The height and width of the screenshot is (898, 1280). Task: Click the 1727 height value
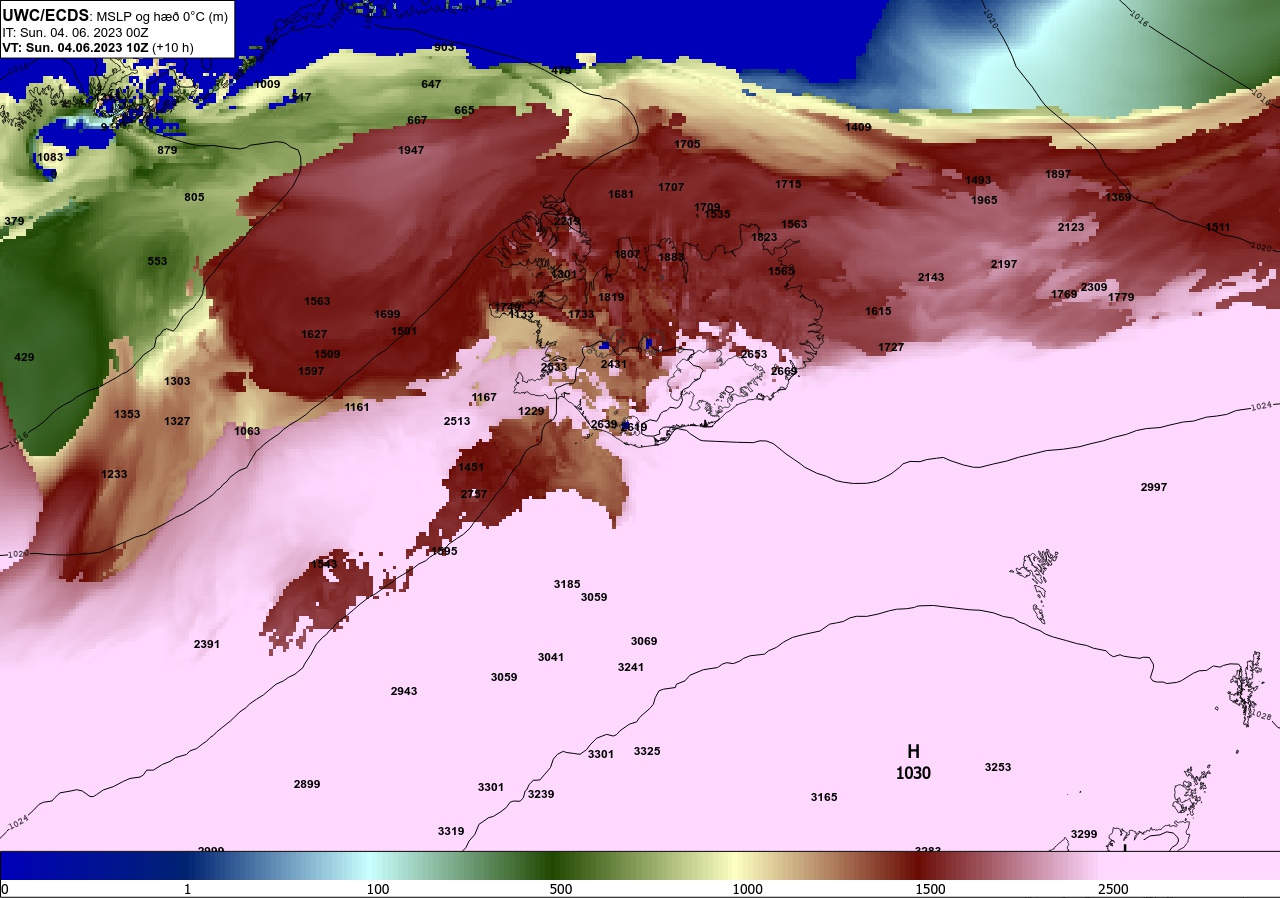[891, 347]
